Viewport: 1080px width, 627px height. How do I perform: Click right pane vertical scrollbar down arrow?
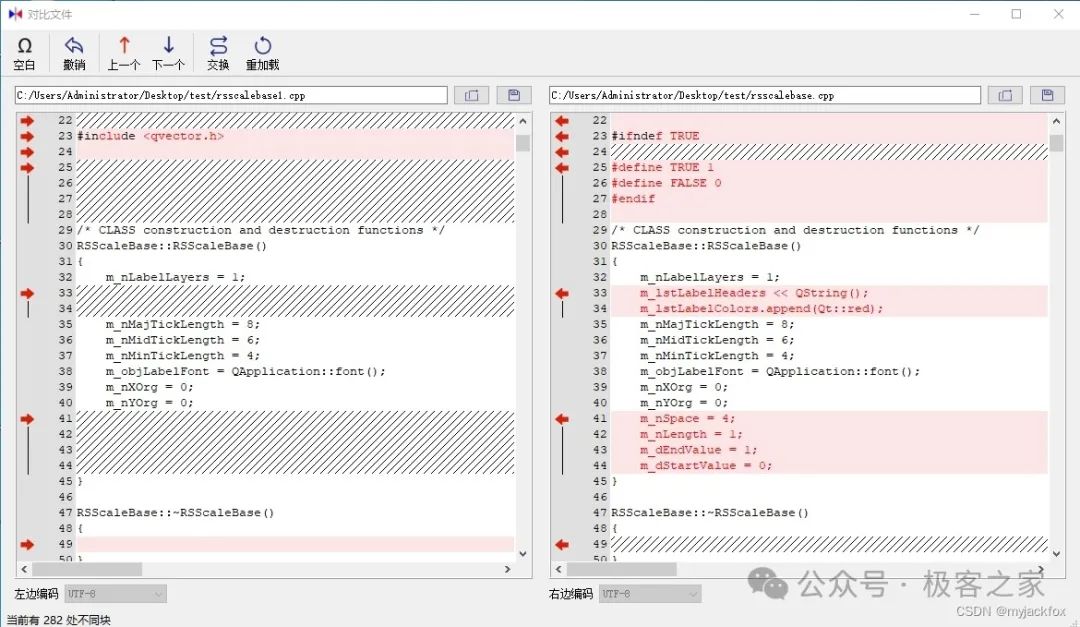(x=1057, y=553)
